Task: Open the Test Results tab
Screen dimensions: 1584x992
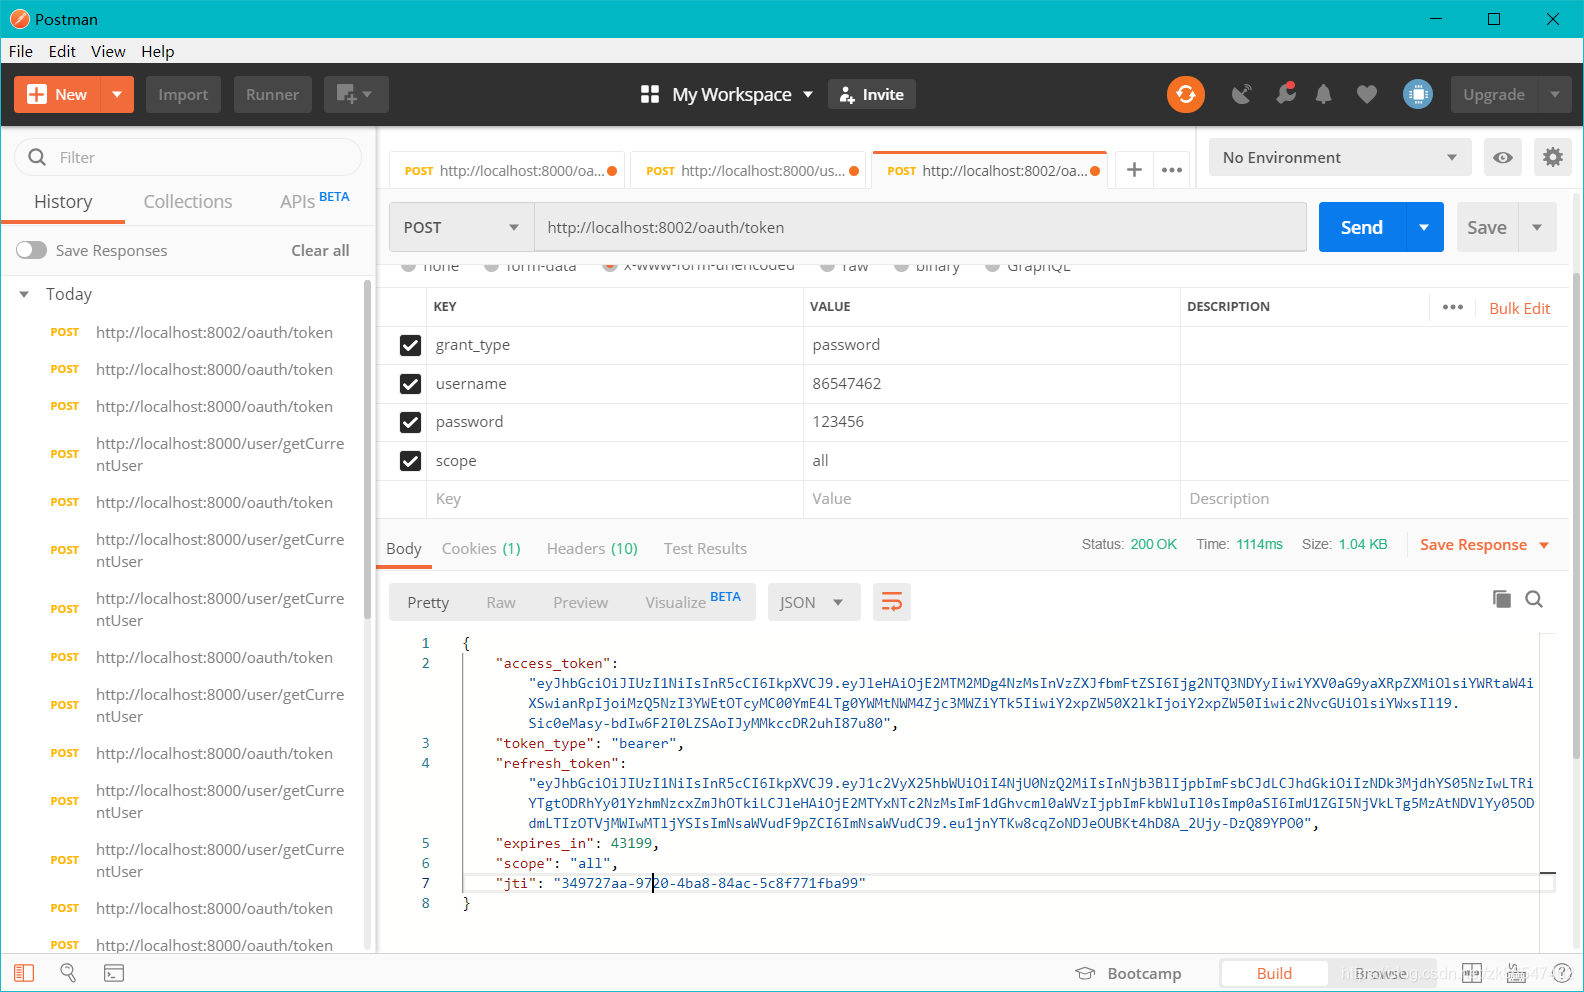Action: [705, 548]
